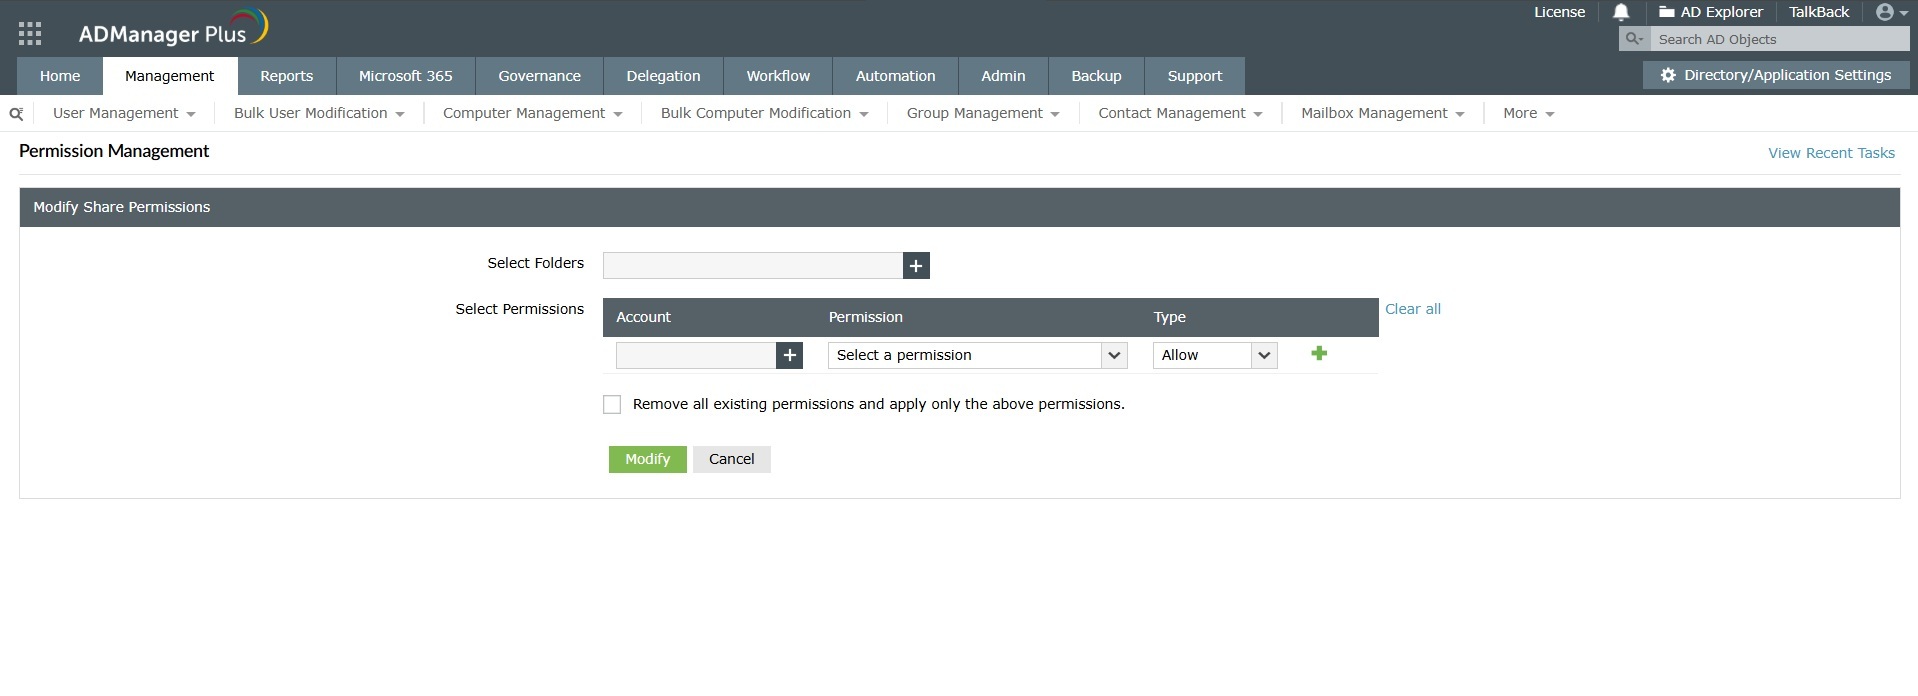
Task: Switch to the Management tab
Action: [170, 76]
